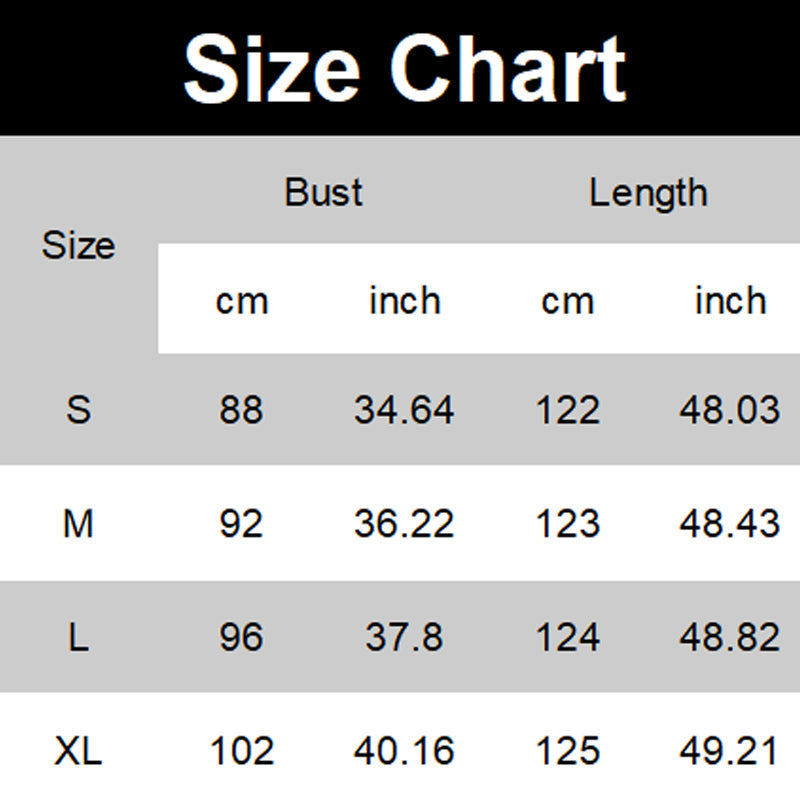Viewport: 800px width, 800px height.
Task: Click the M size label
Action: coord(78,523)
